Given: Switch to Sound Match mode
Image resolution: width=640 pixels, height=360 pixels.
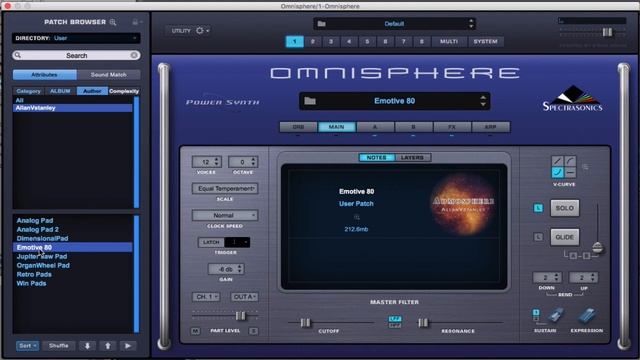Looking at the screenshot, I should (x=109, y=75).
